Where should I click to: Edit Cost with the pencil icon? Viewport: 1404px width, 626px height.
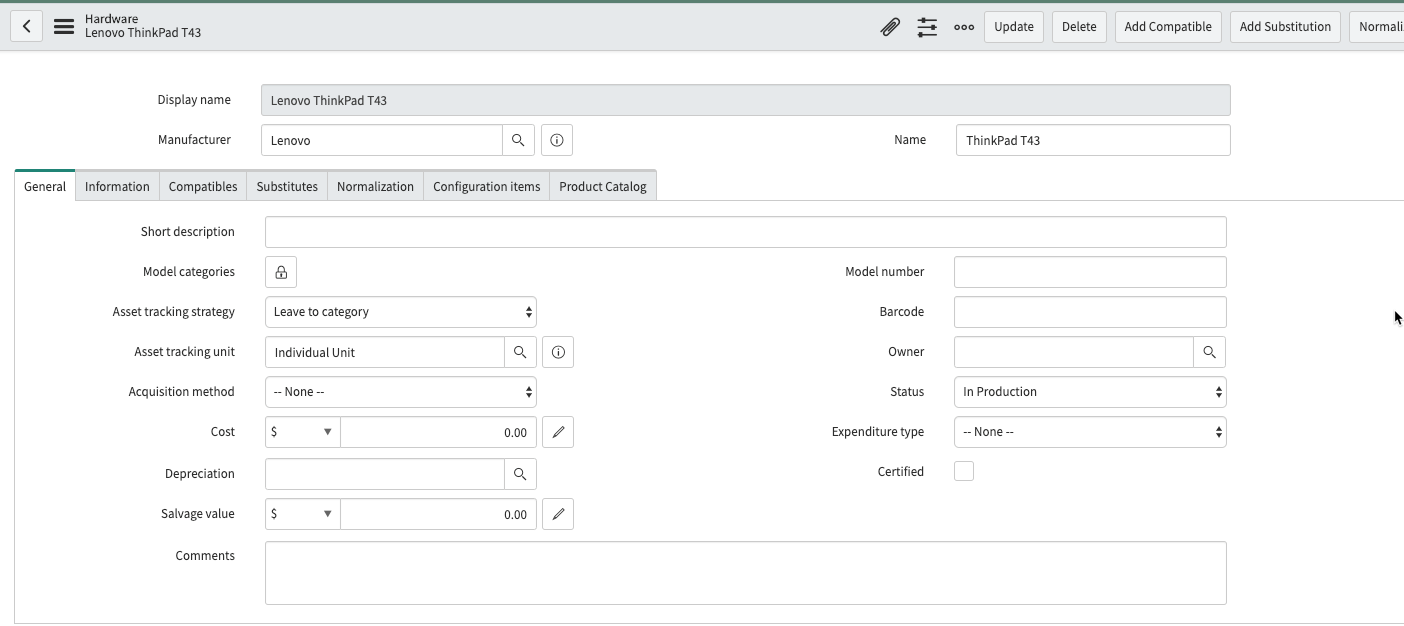pos(558,432)
